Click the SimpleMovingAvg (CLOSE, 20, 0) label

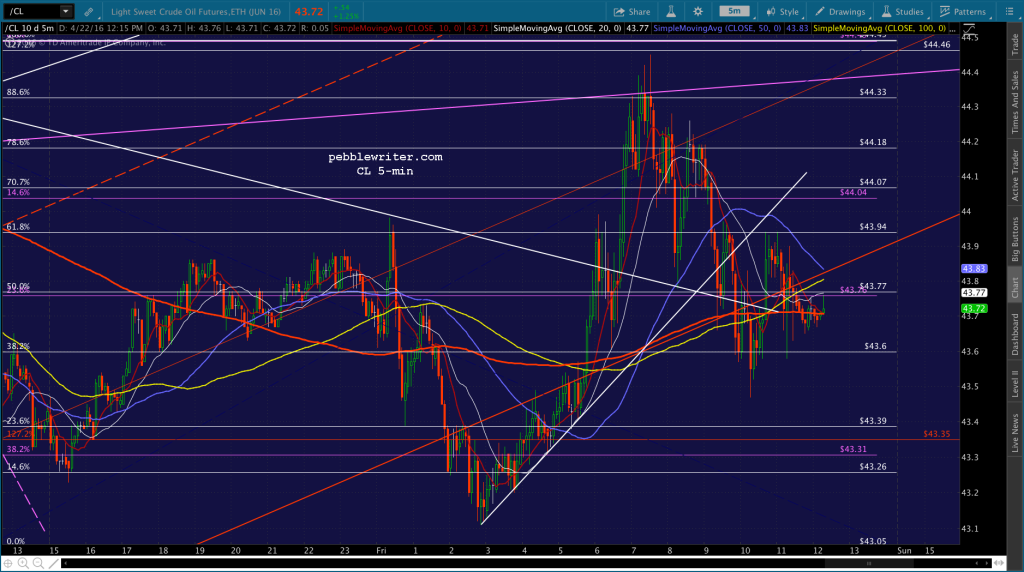coord(557,28)
